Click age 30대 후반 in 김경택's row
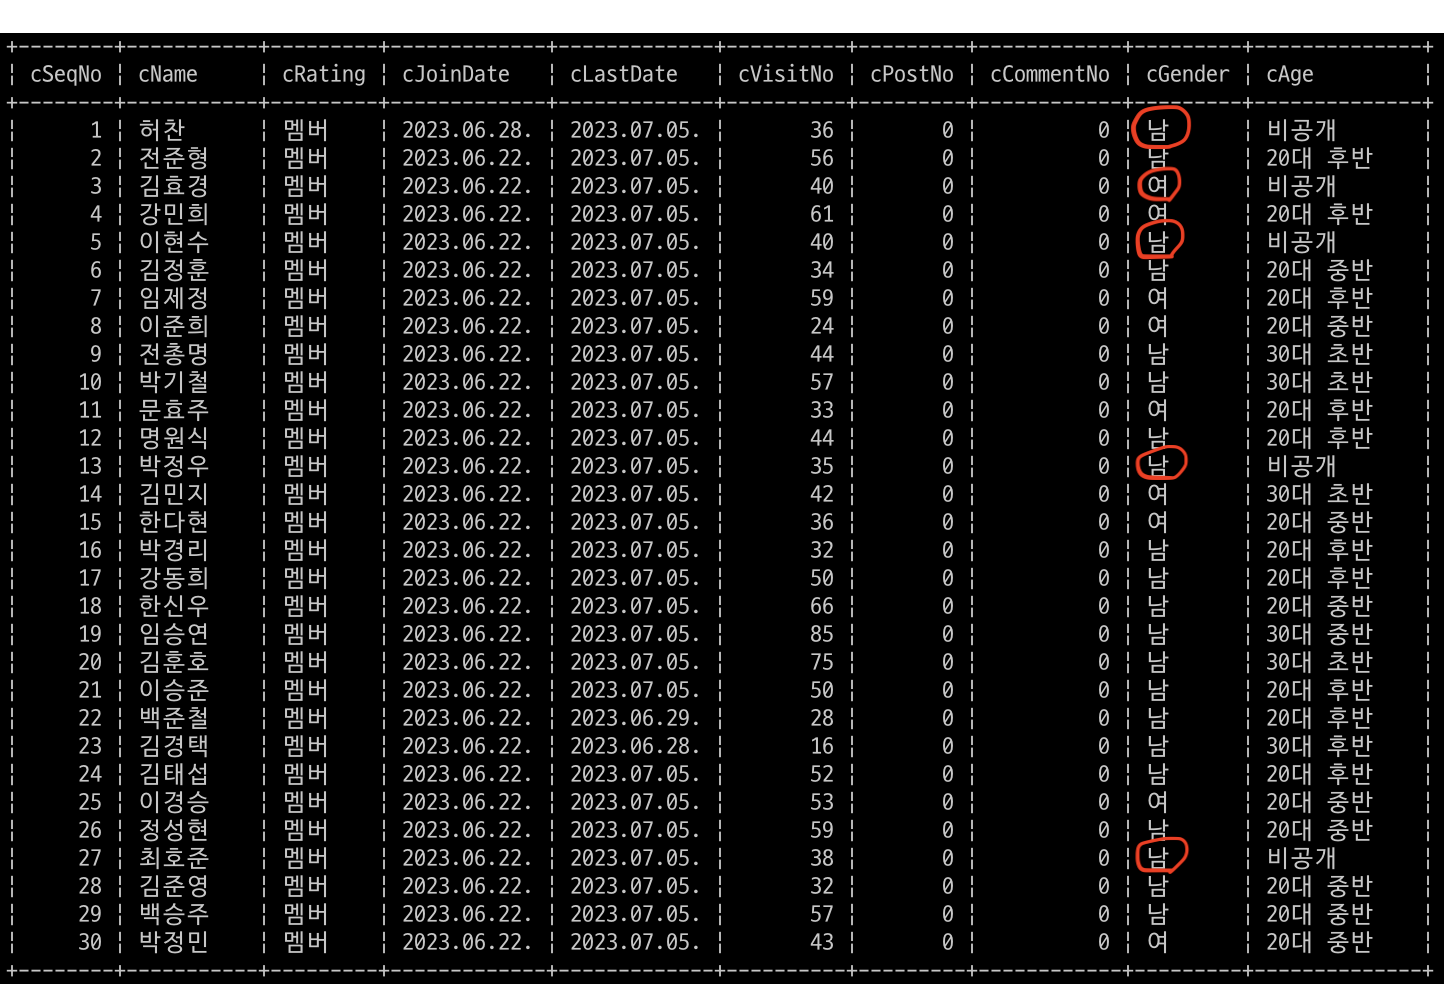 (1320, 746)
